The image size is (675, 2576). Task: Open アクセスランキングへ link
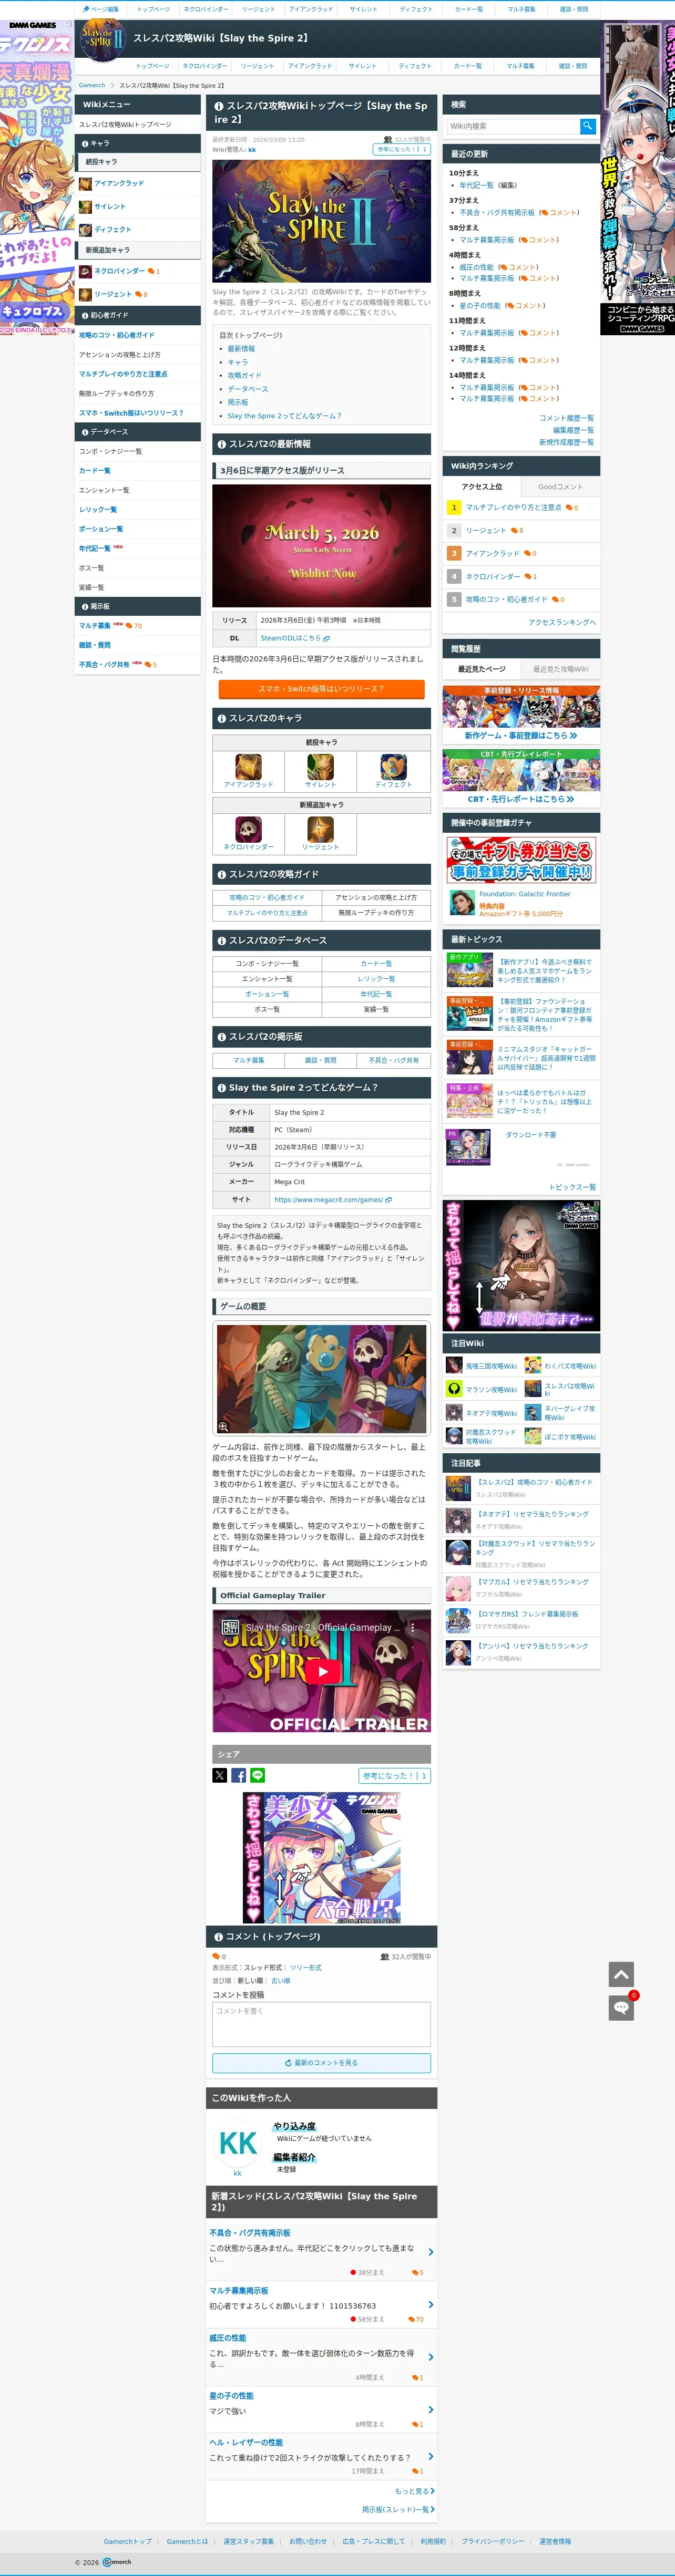click(562, 622)
